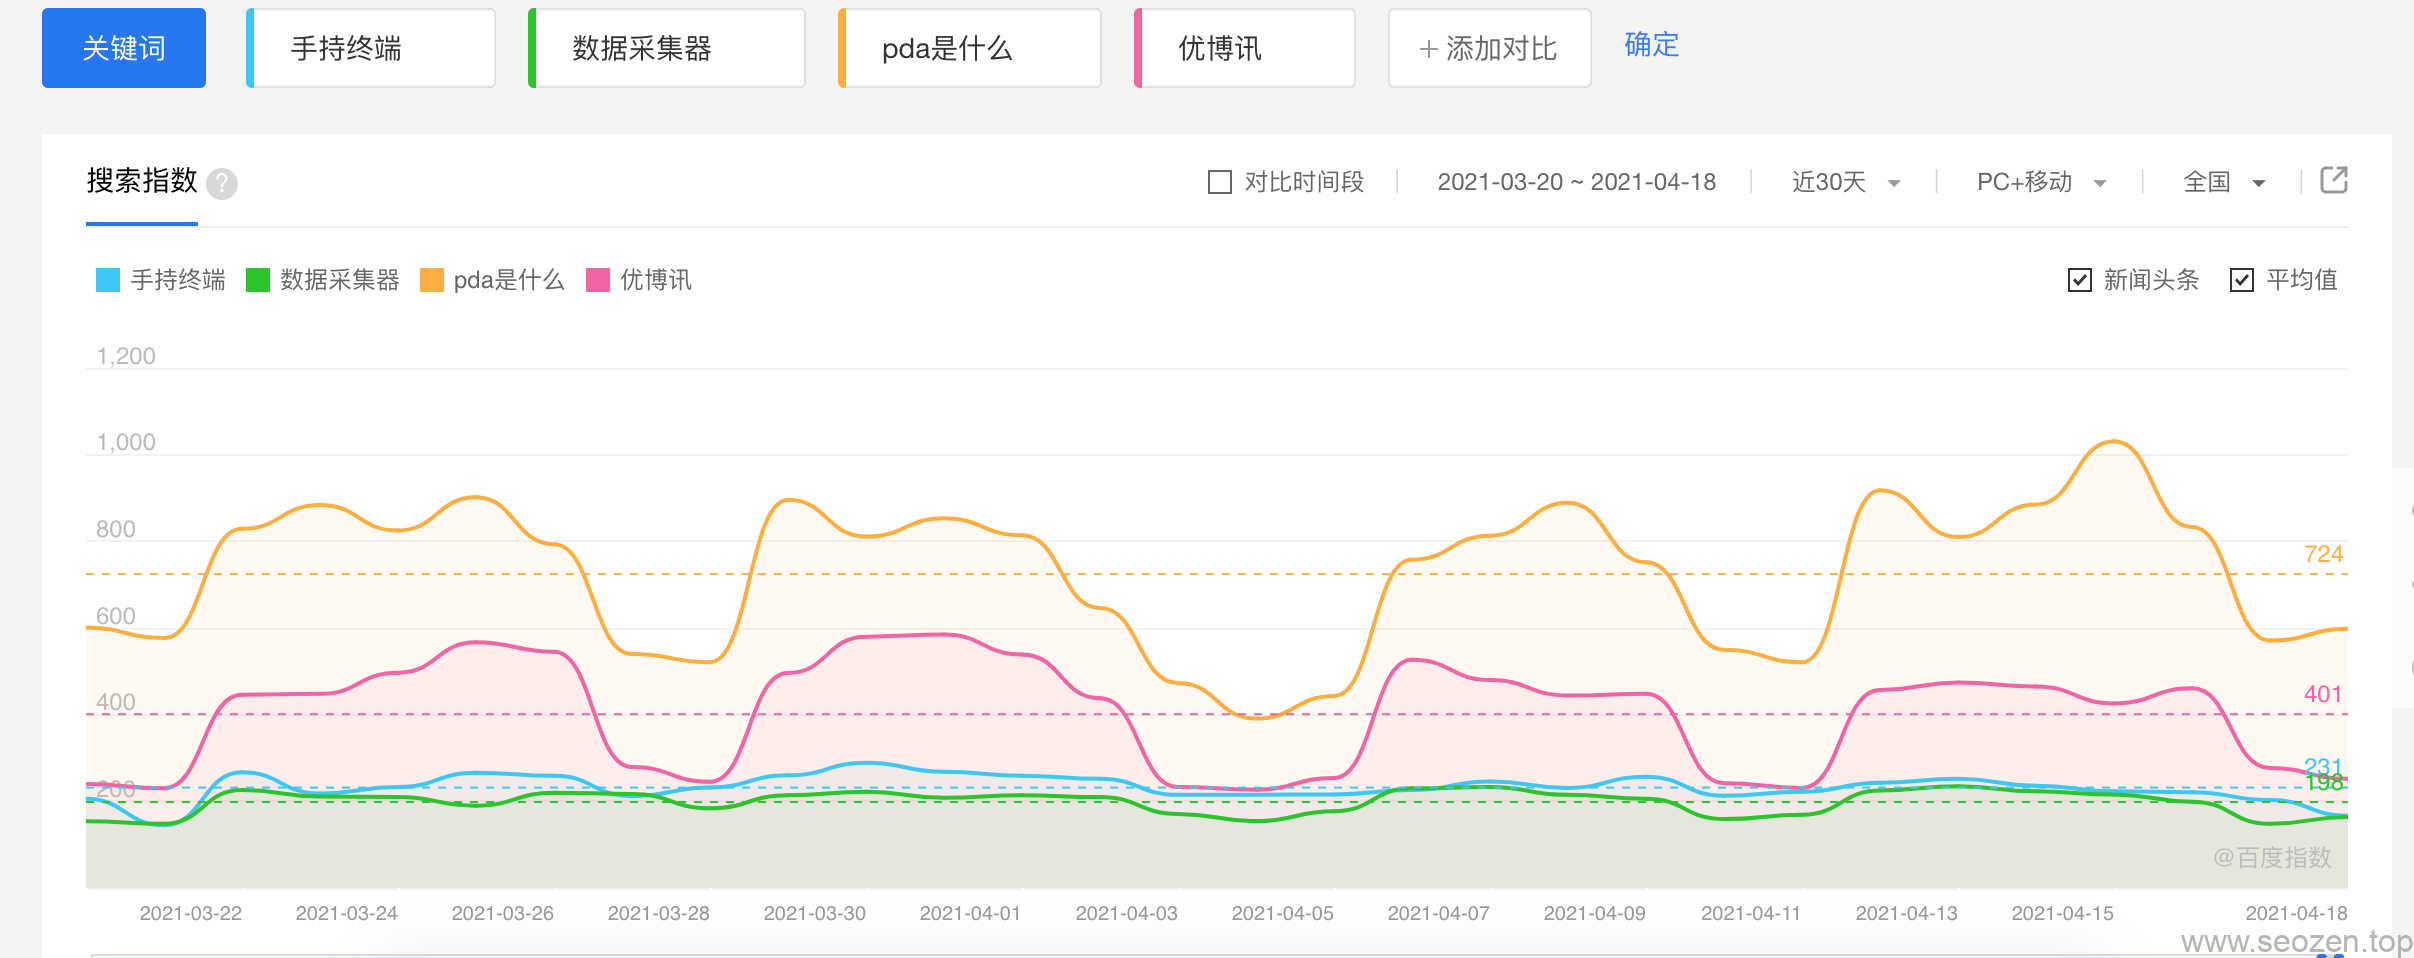The height and width of the screenshot is (958, 2414).
Task: Click the plus icon in 添加对比 box
Action: (1427, 47)
